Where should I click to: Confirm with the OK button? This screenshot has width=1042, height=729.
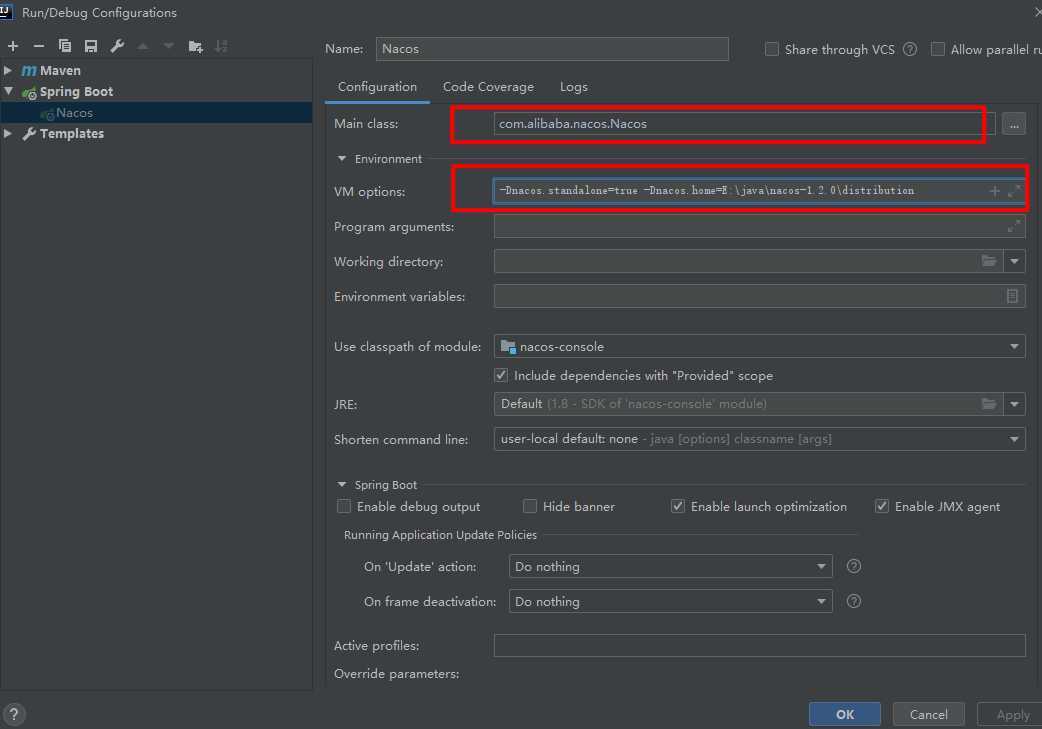pos(845,714)
